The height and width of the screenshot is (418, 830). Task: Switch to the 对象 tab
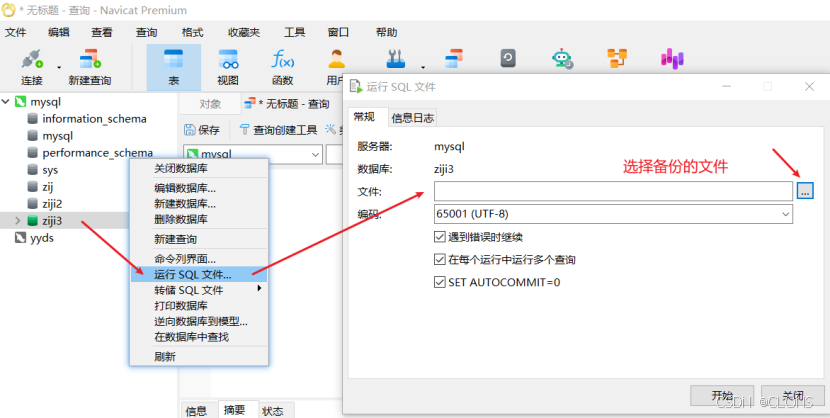210,104
